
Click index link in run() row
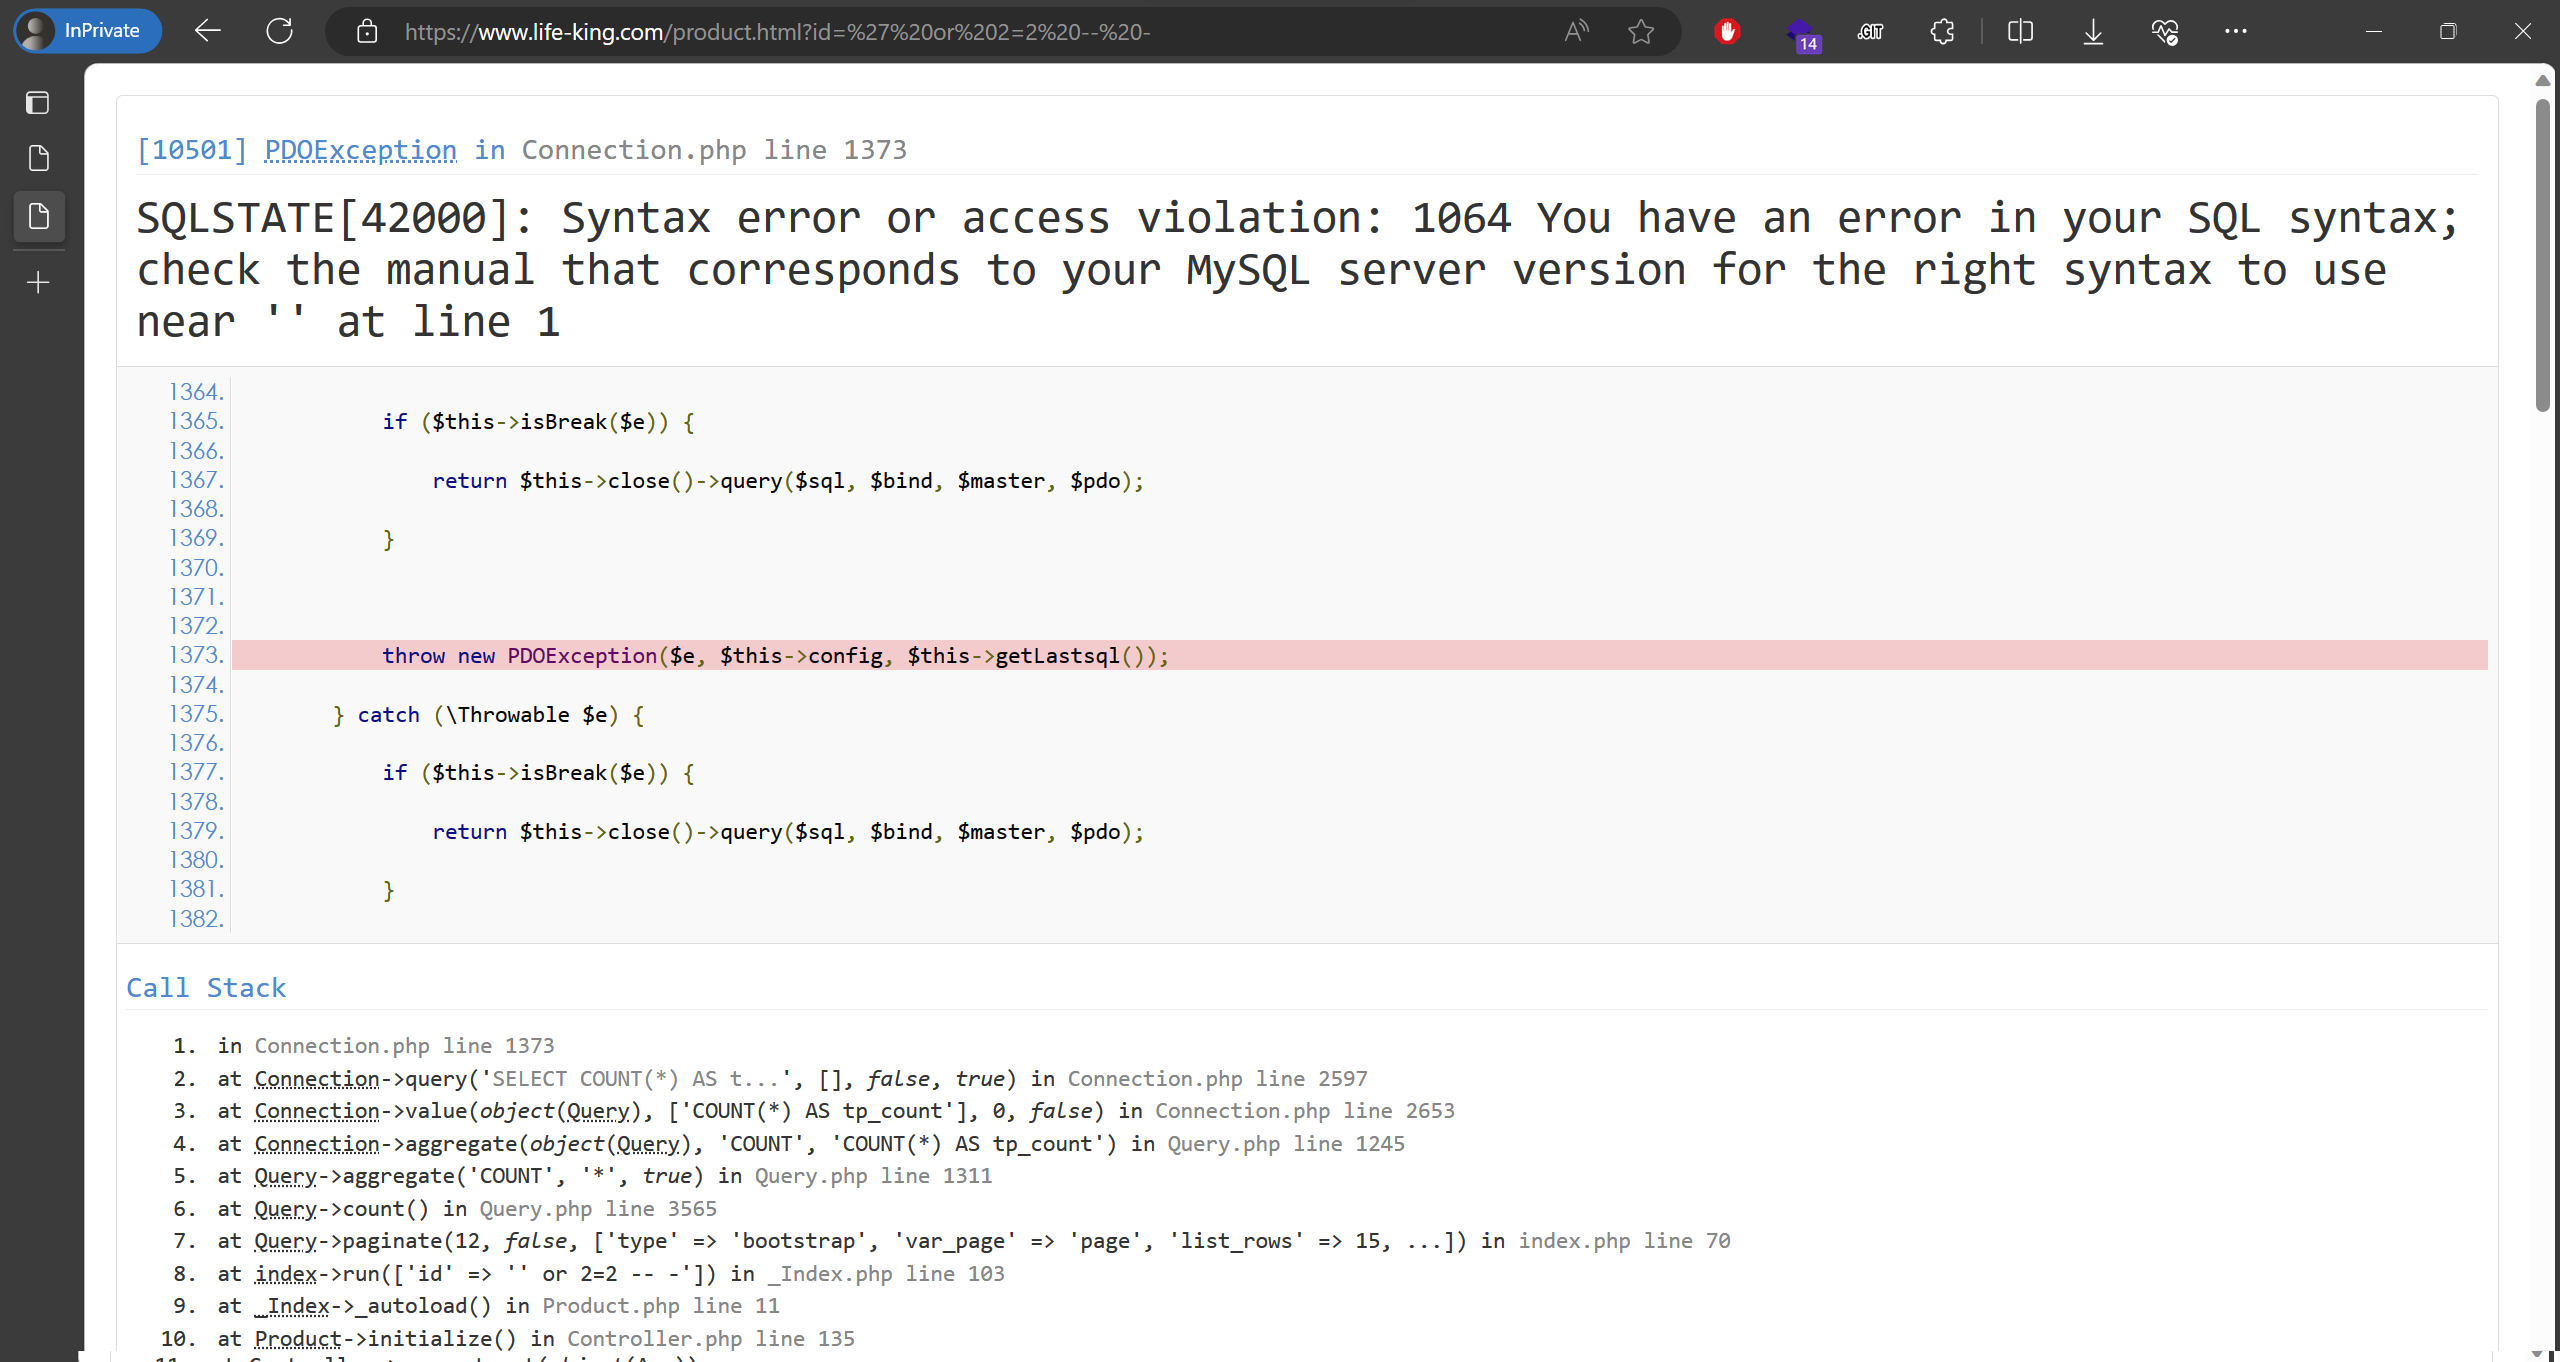click(286, 1274)
